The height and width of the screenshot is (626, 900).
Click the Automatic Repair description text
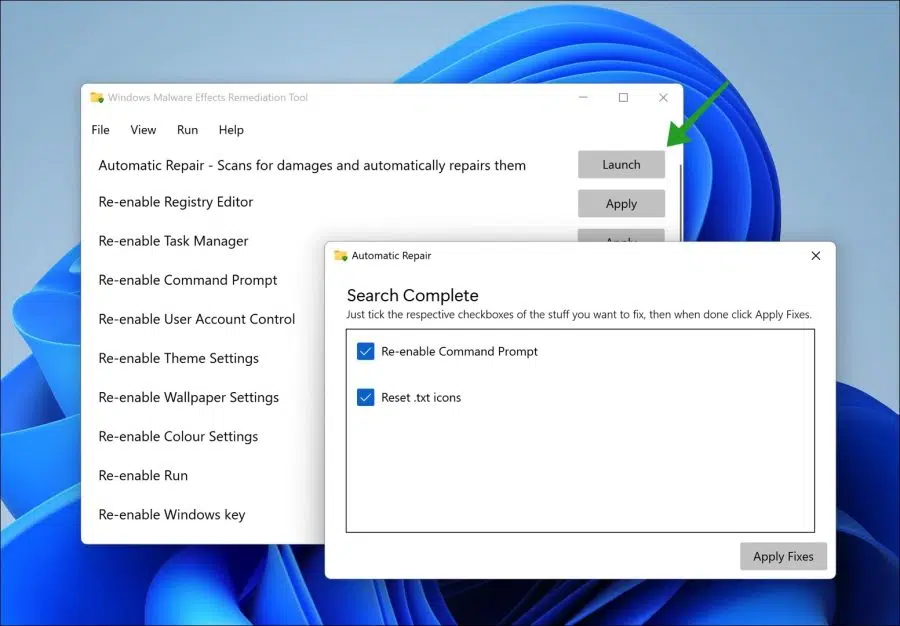(312, 165)
